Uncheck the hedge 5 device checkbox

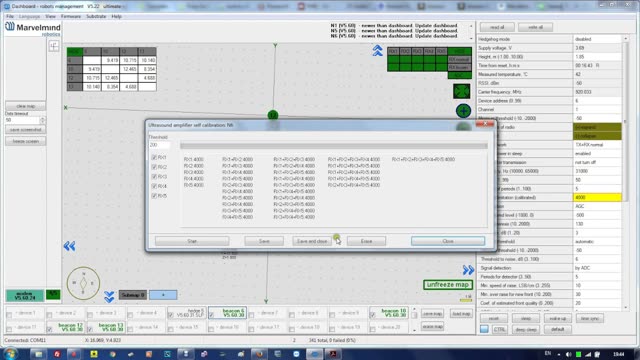[171, 315]
